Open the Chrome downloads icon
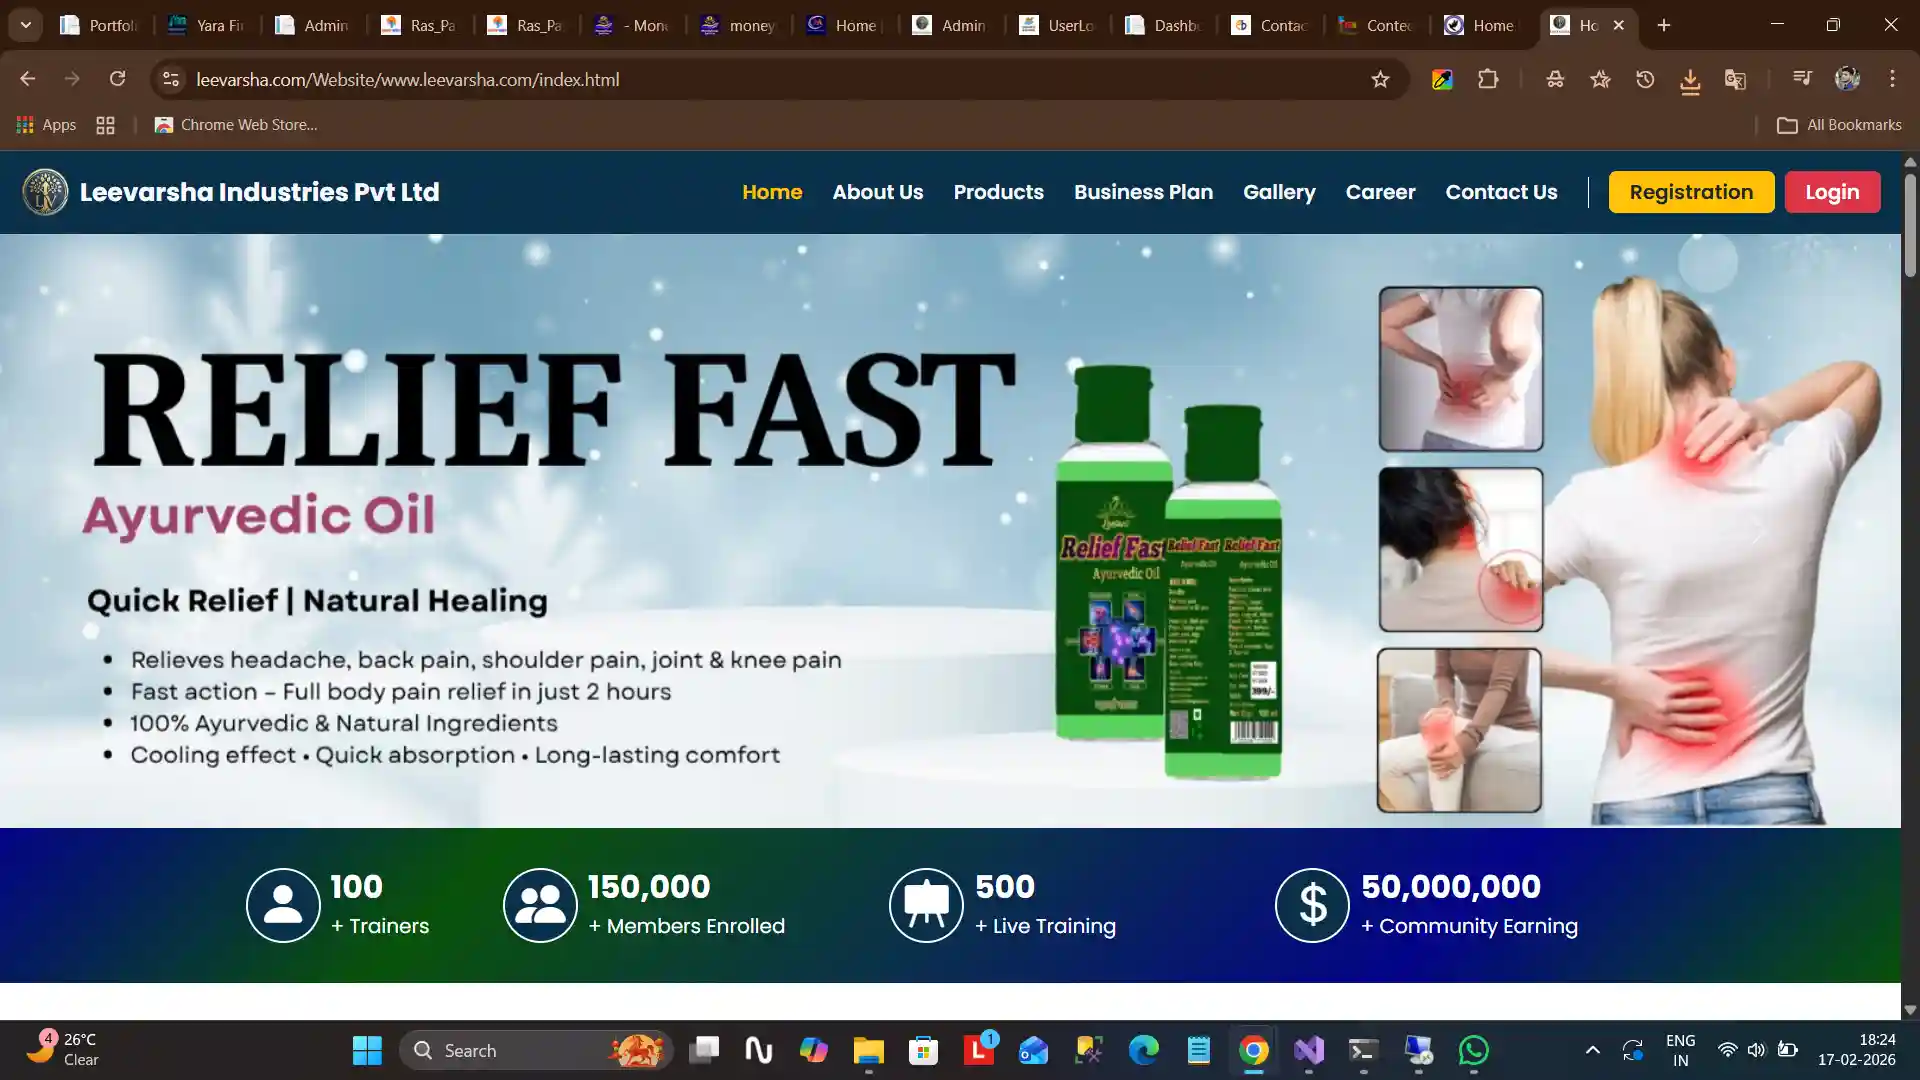The width and height of the screenshot is (1920, 1080). (1690, 80)
